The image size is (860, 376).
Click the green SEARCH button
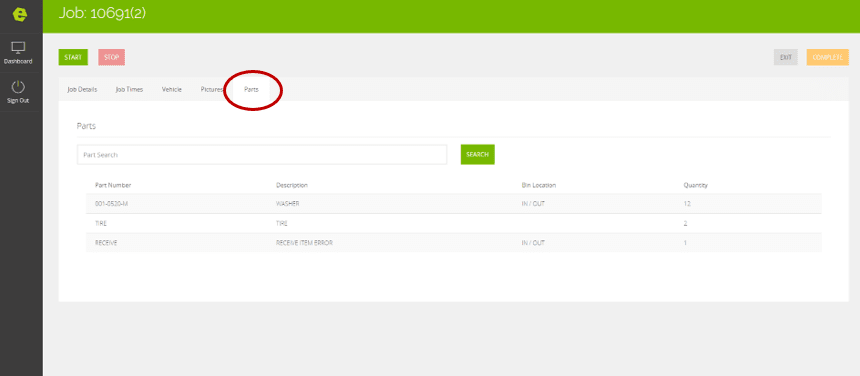tap(477, 155)
